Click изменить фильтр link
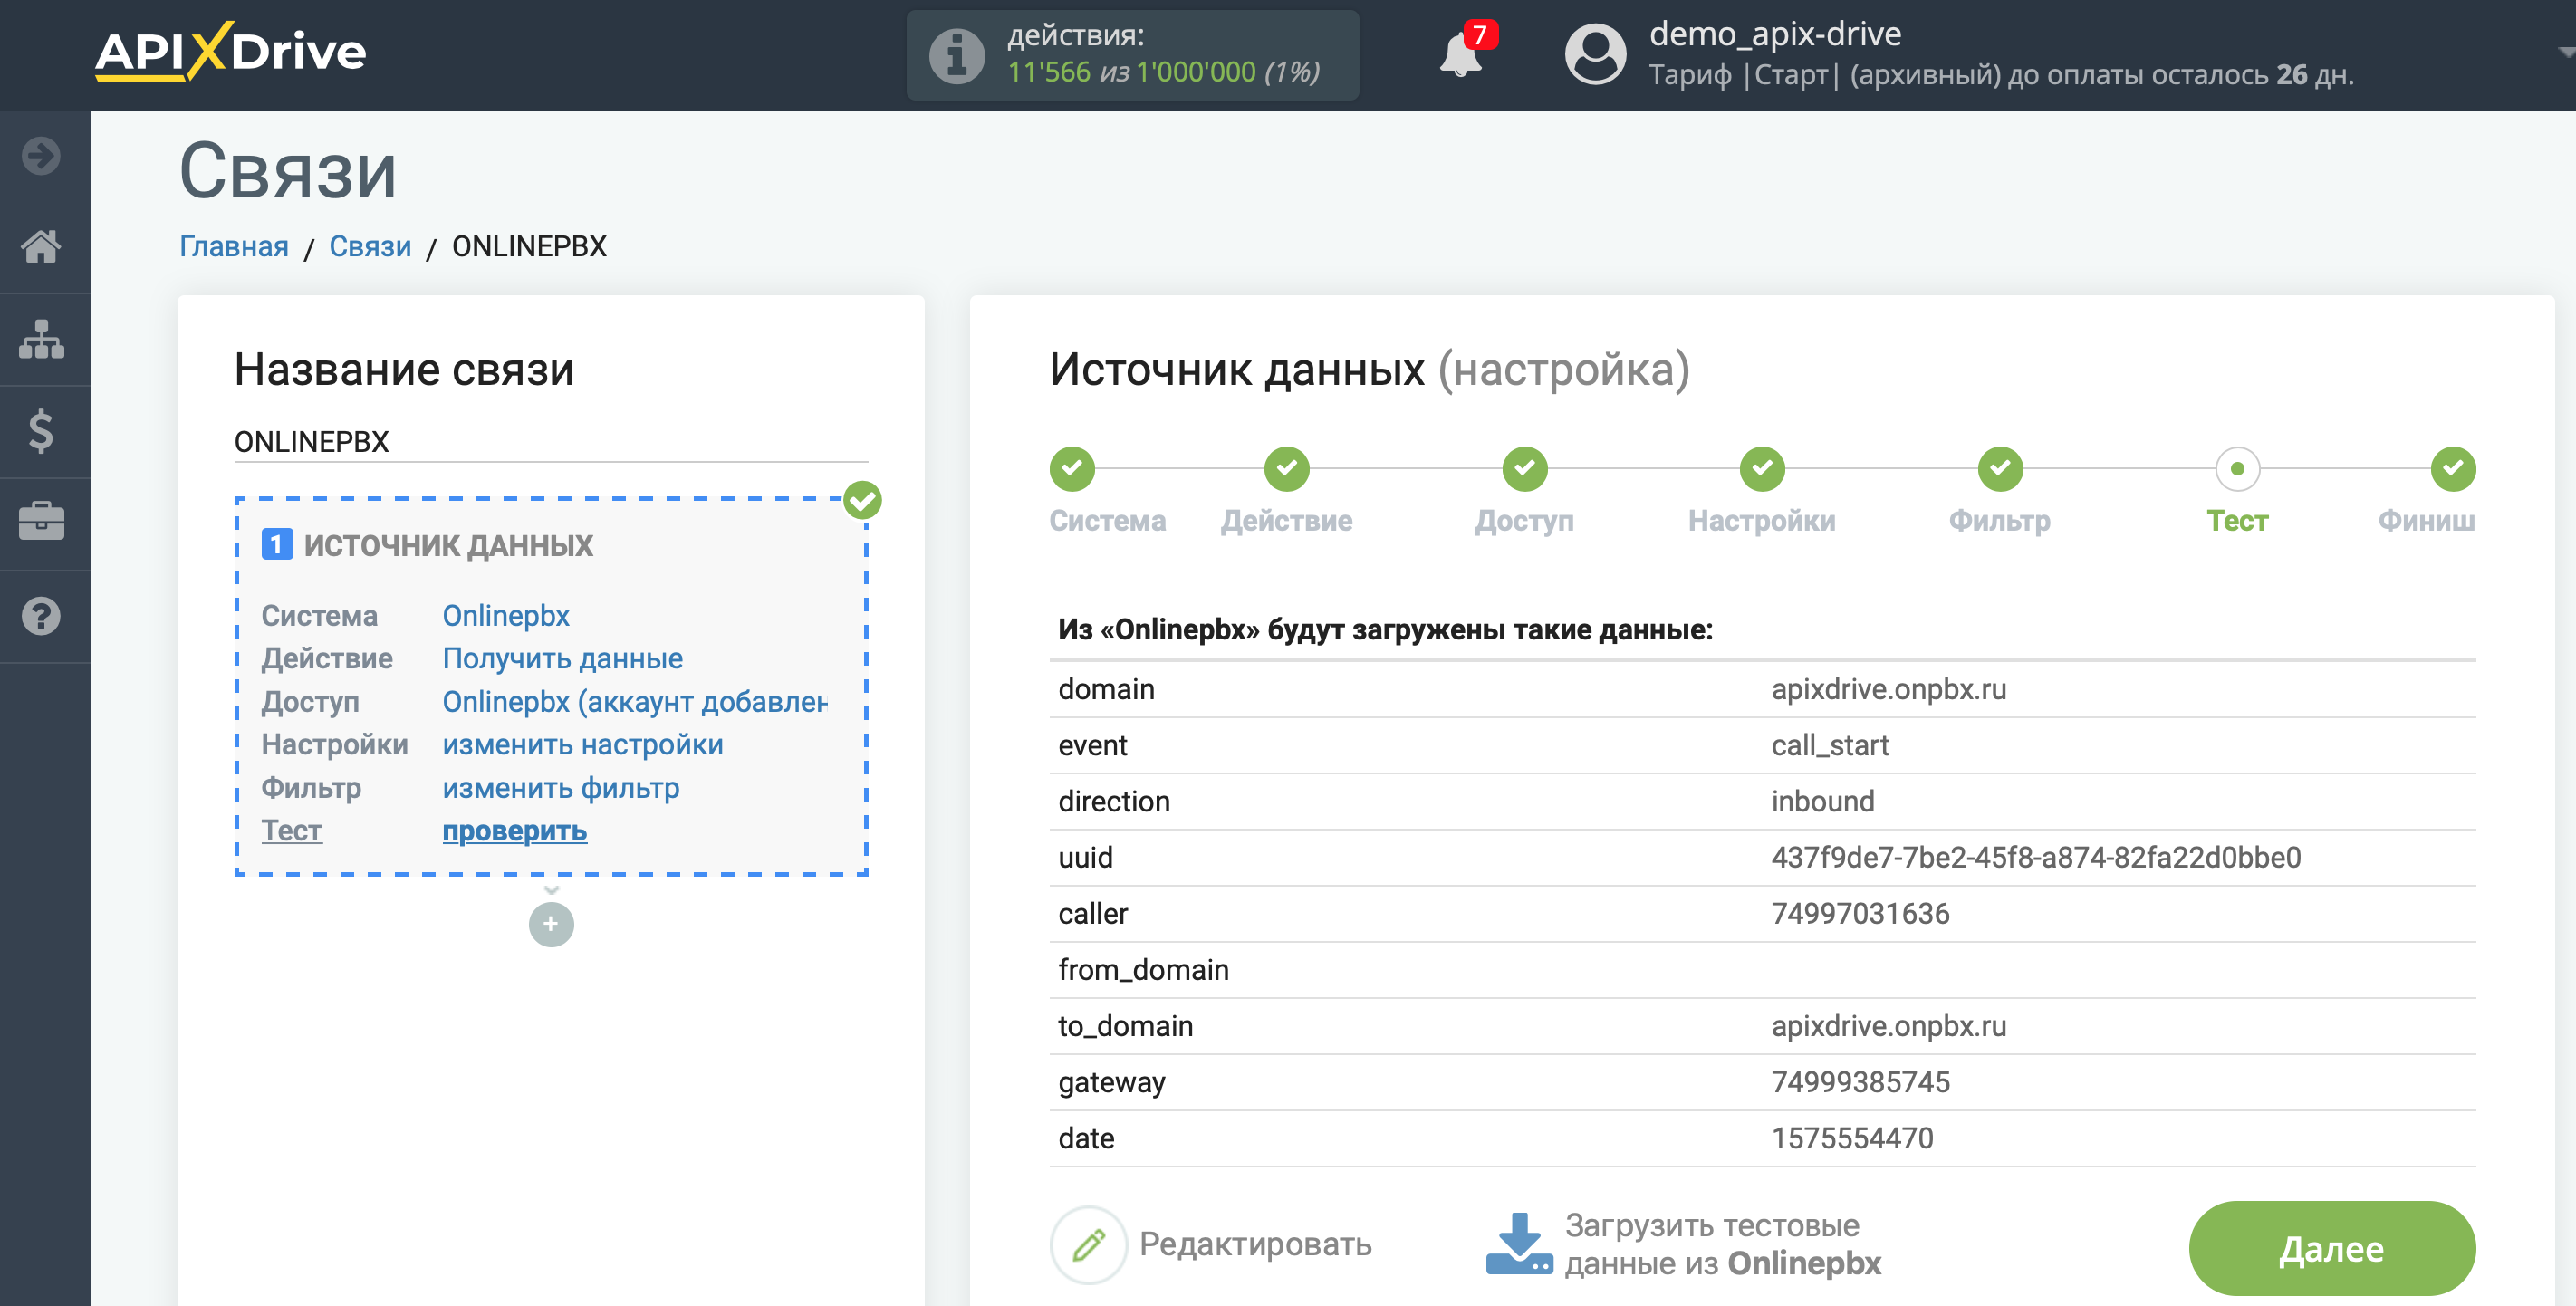2576x1306 pixels. [x=561, y=787]
